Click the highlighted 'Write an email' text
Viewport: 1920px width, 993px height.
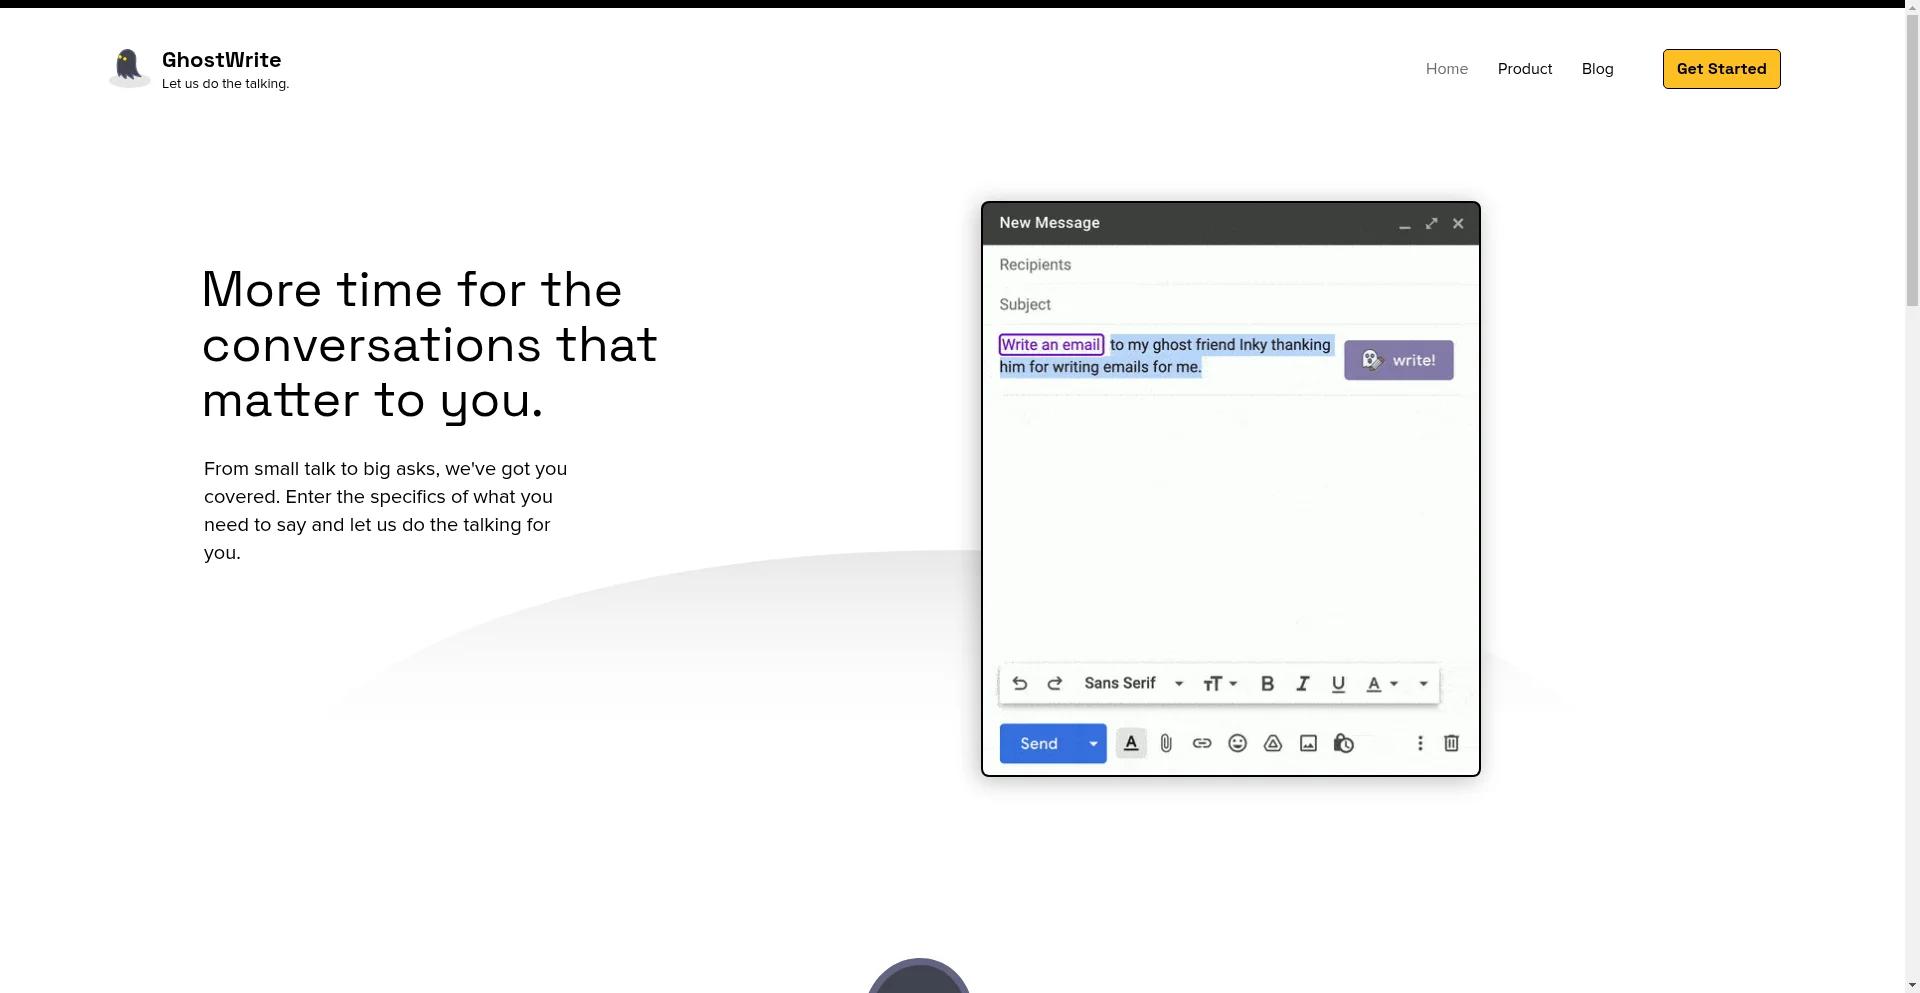pyautogui.click(x=1051, y=345)
